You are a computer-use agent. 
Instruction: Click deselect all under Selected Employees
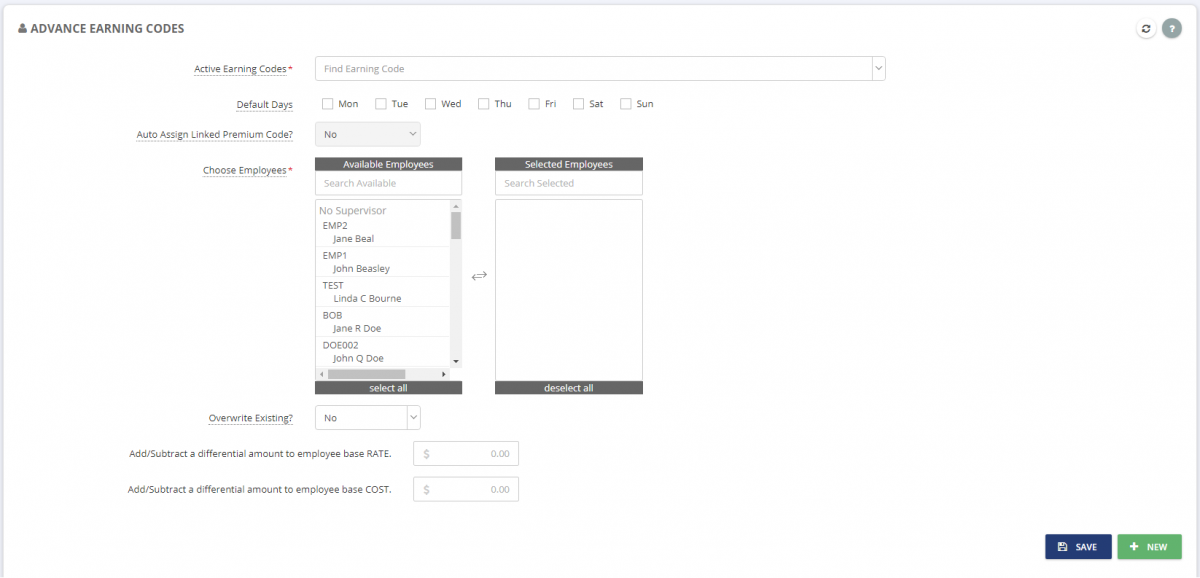(569, 388)
